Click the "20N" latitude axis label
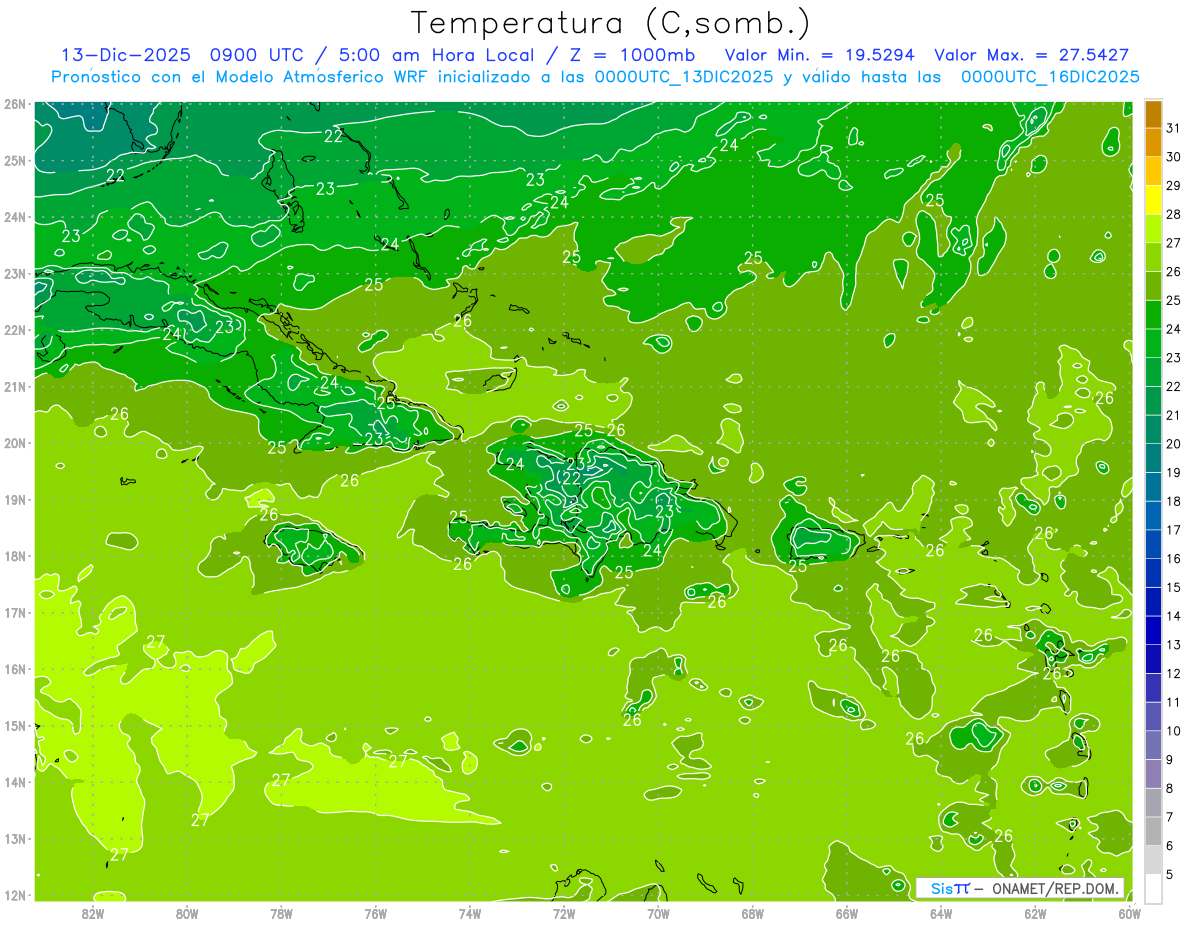 click(15, 443)
